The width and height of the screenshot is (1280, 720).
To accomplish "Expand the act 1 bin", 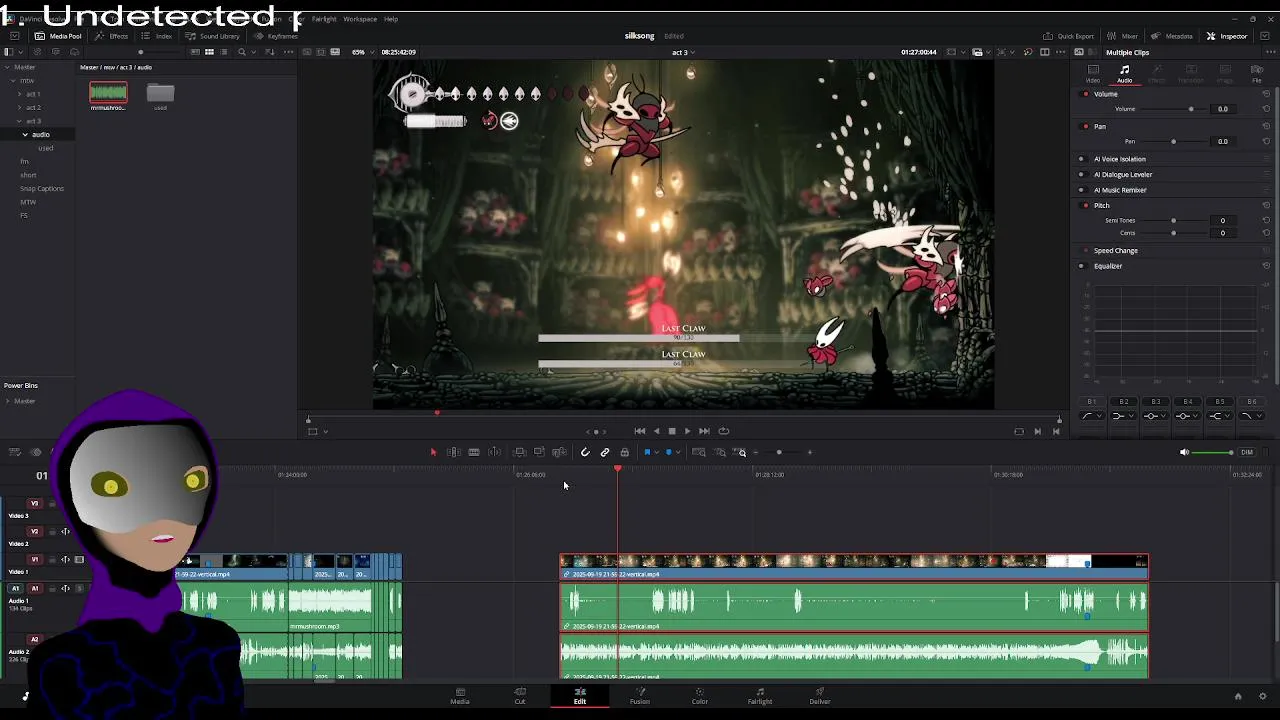I will pyautogui.click(x=19, y=94).
